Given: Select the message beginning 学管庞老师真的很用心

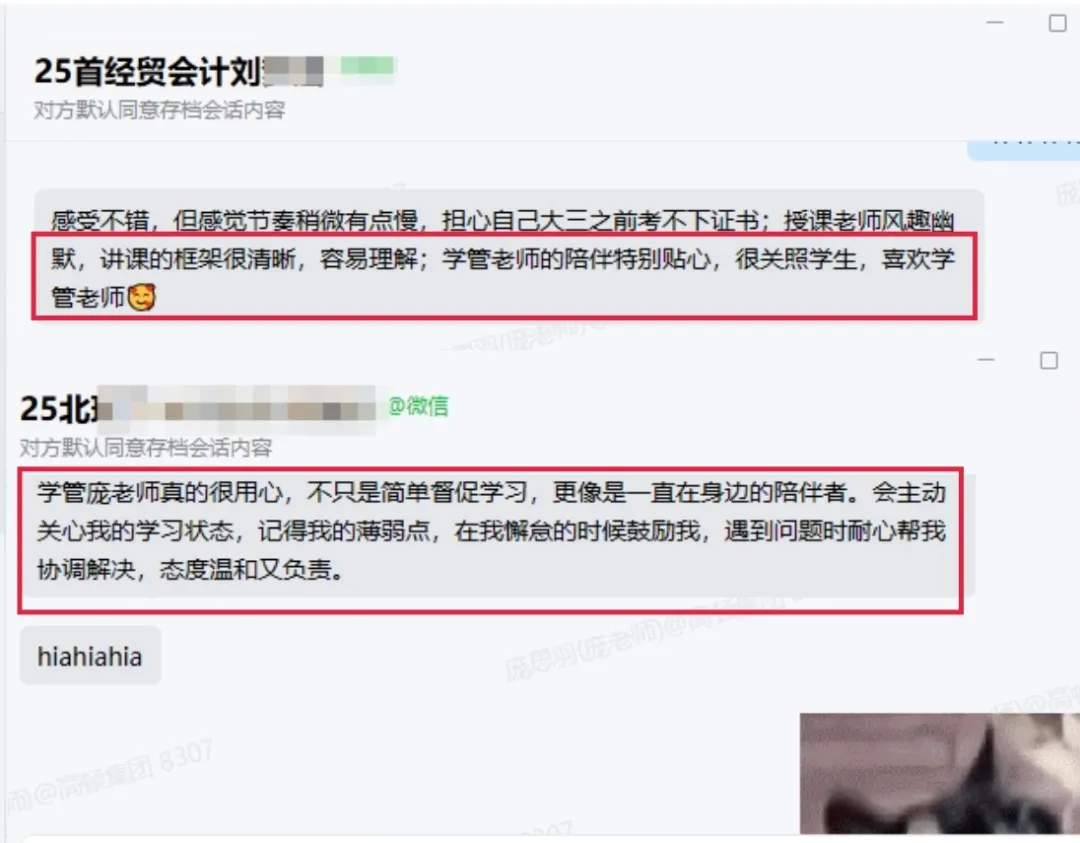Looking at the screenshot, I should click(x=496, y=531).
